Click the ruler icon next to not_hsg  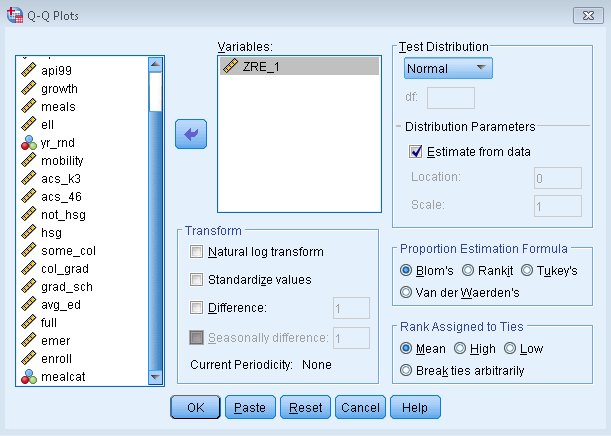pyautogui.click(x=28, y=214)
